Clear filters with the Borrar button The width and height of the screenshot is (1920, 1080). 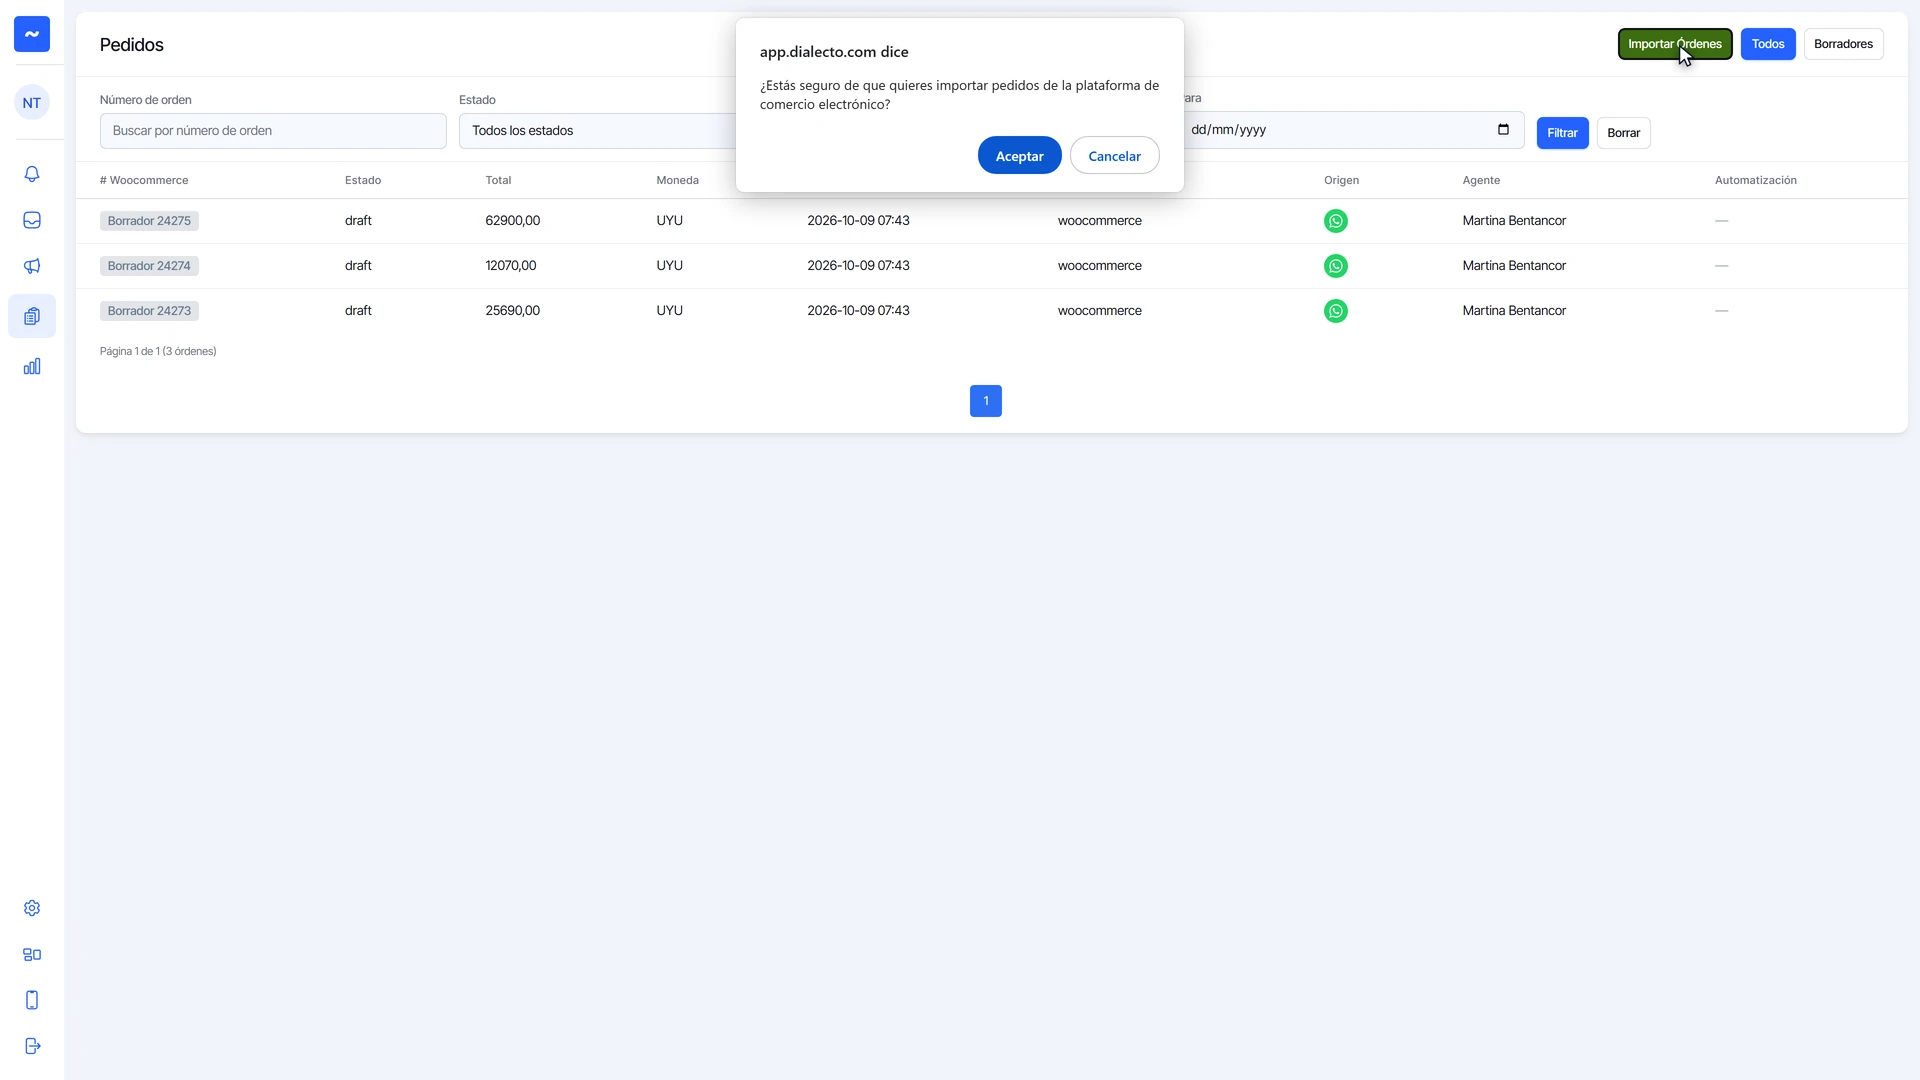pyautogui.click(x=1623, y=133)
